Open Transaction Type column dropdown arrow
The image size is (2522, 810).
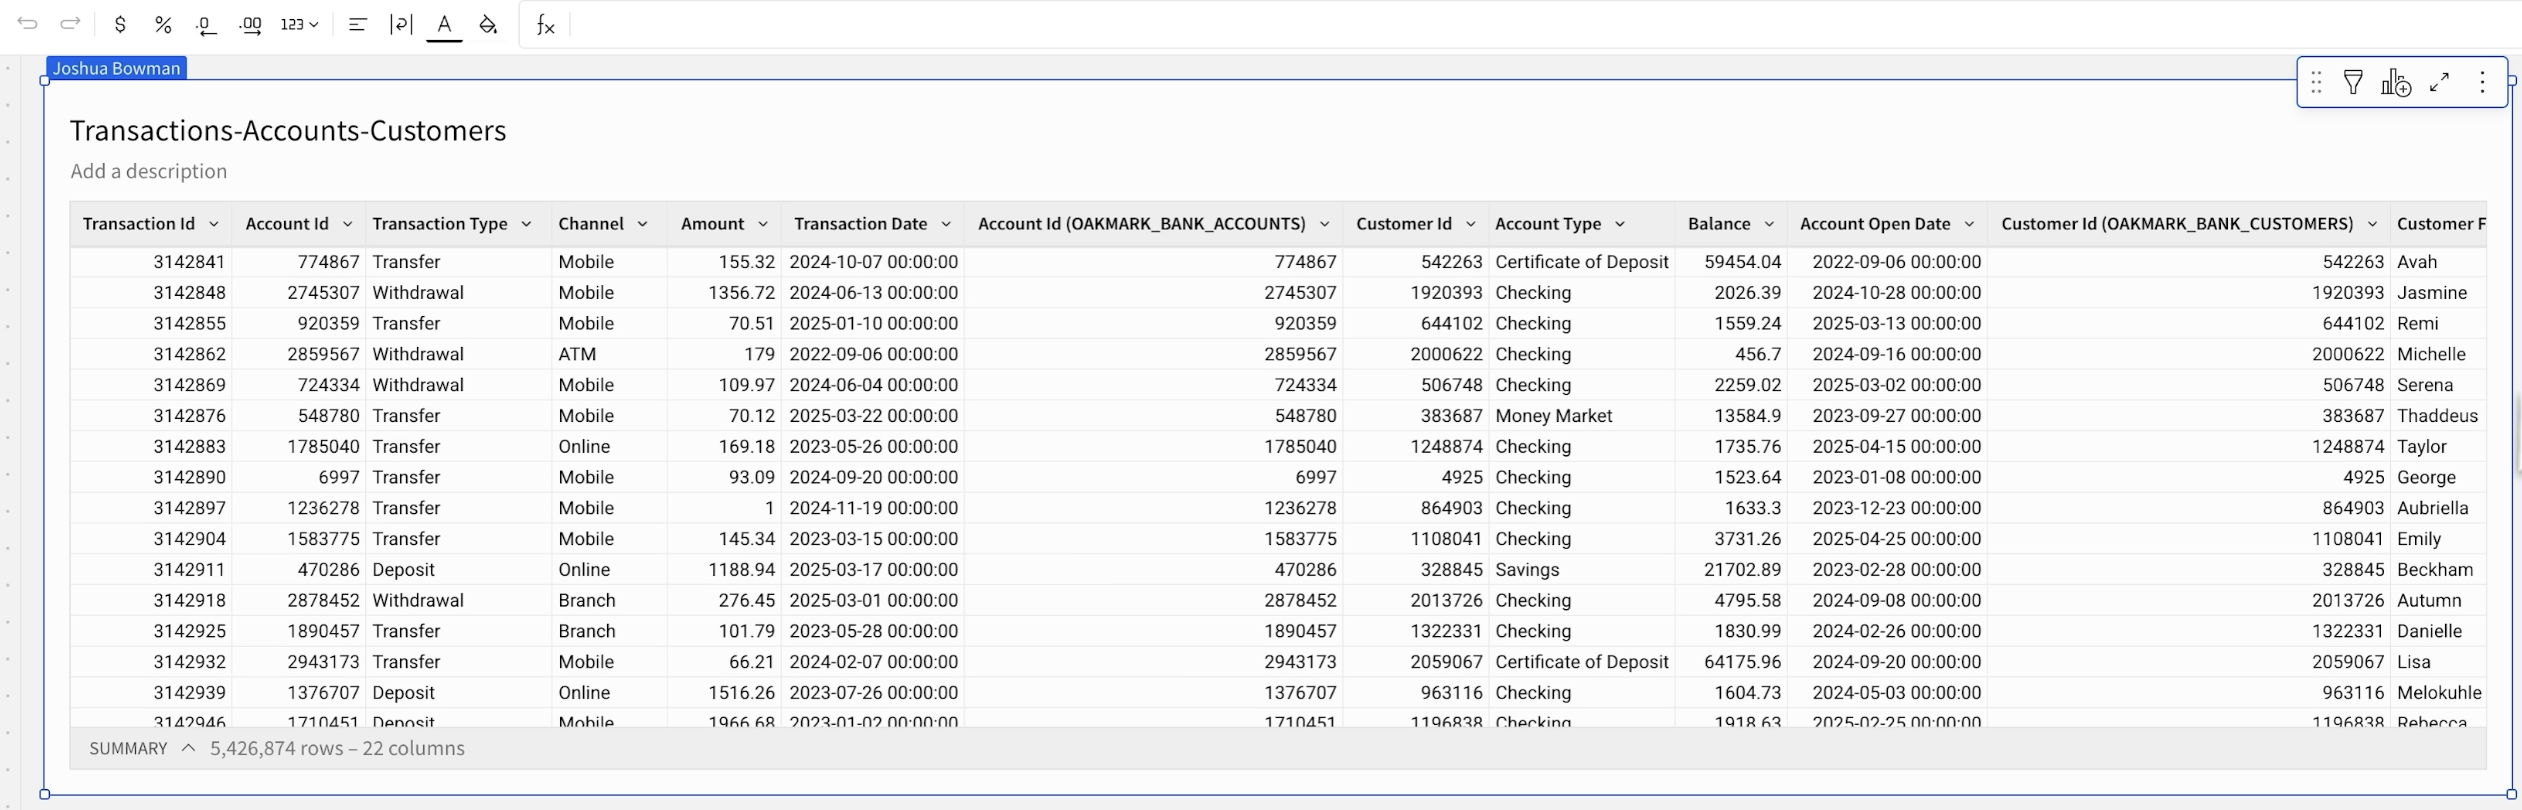(526, 224)
